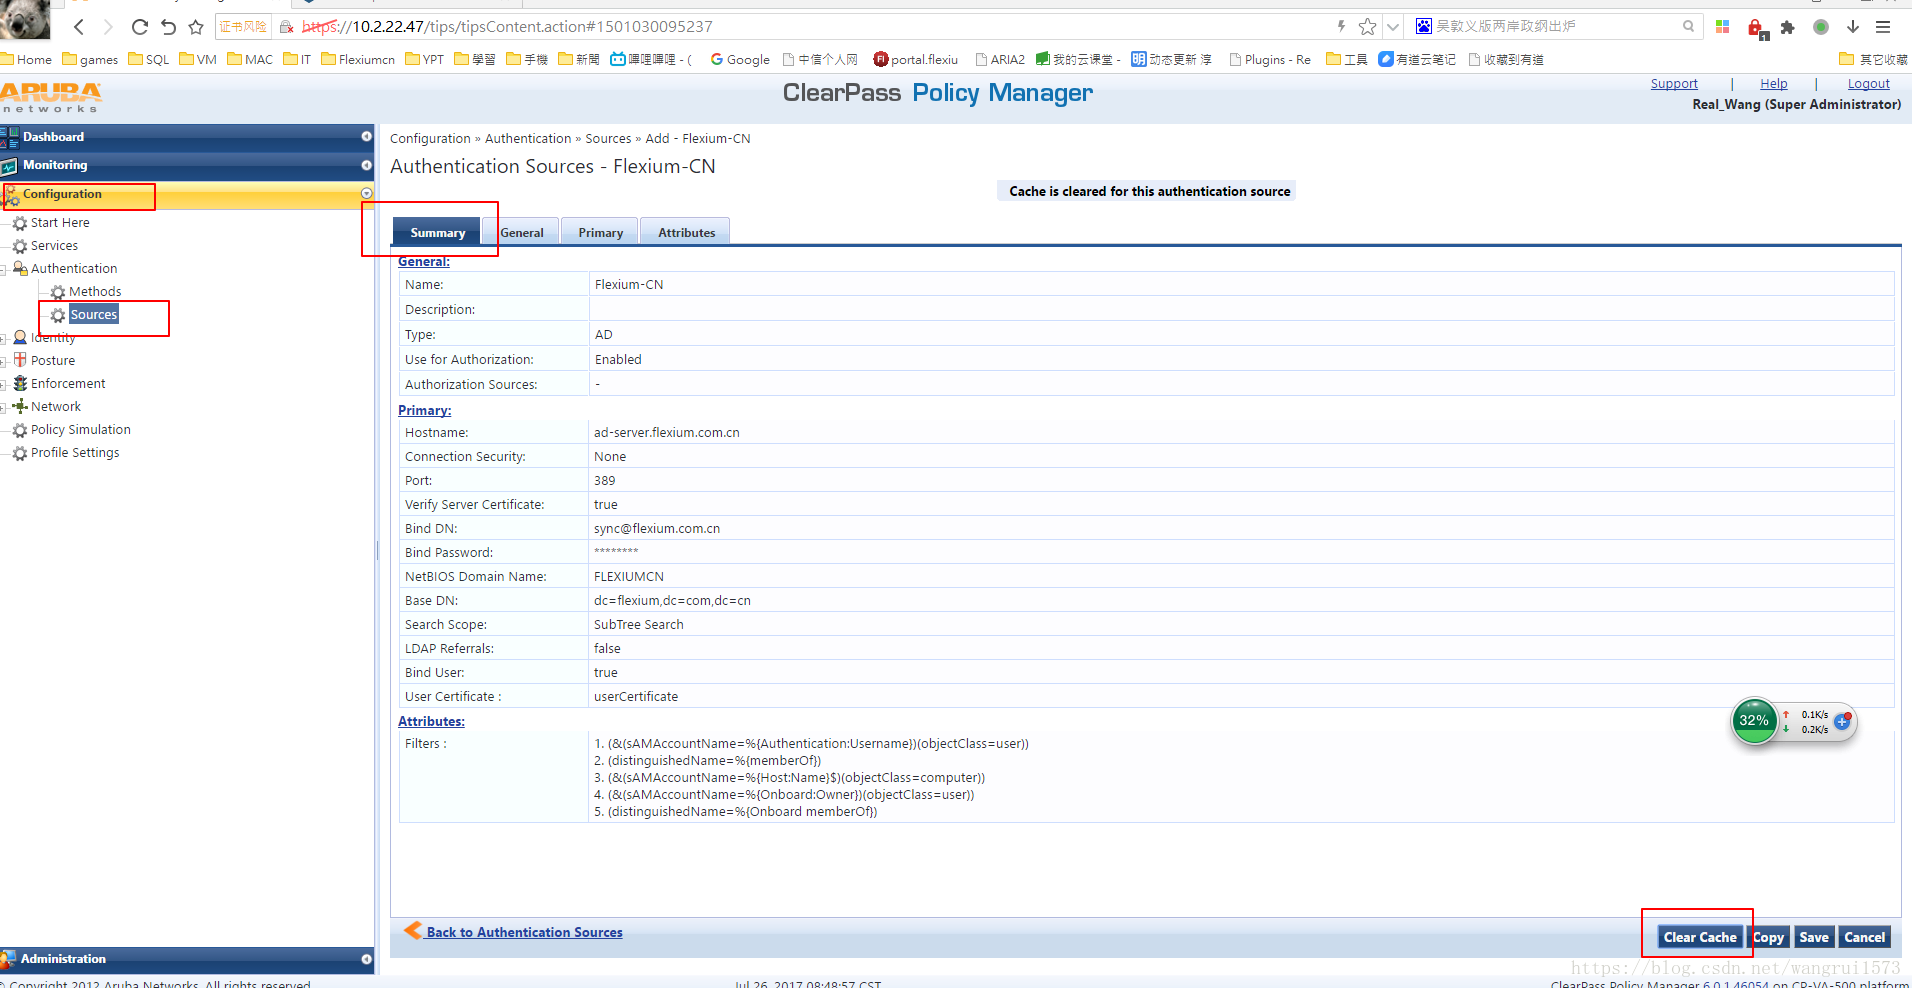Click the colorful apps grid icon
Screen dimensions: 1912x988
click(x=1722, y=27)
